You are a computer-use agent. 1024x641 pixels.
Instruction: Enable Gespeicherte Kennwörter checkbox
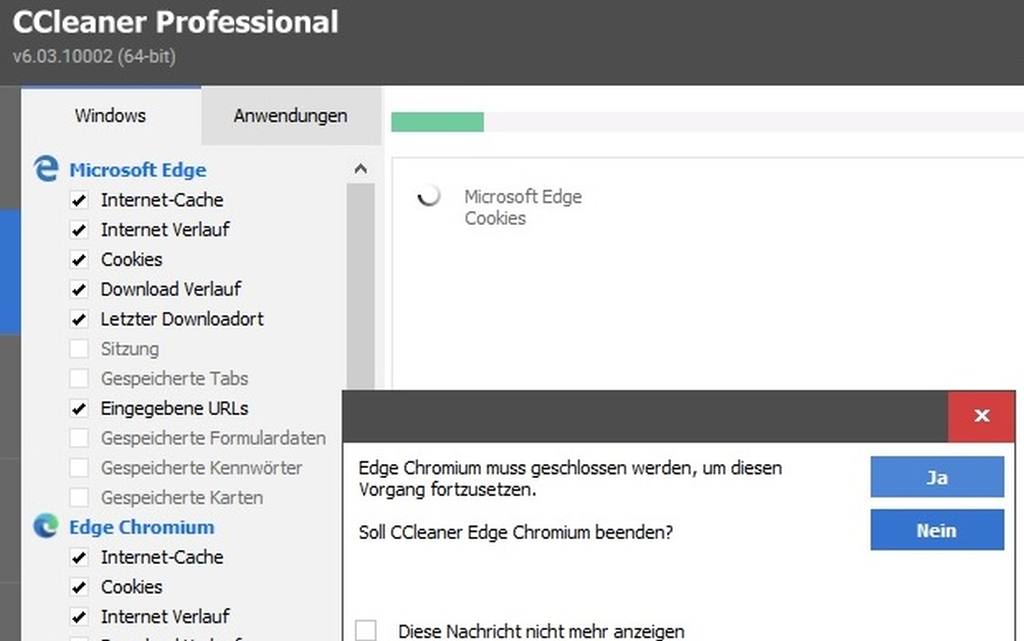pyautogui.click(x=79, y=467)
